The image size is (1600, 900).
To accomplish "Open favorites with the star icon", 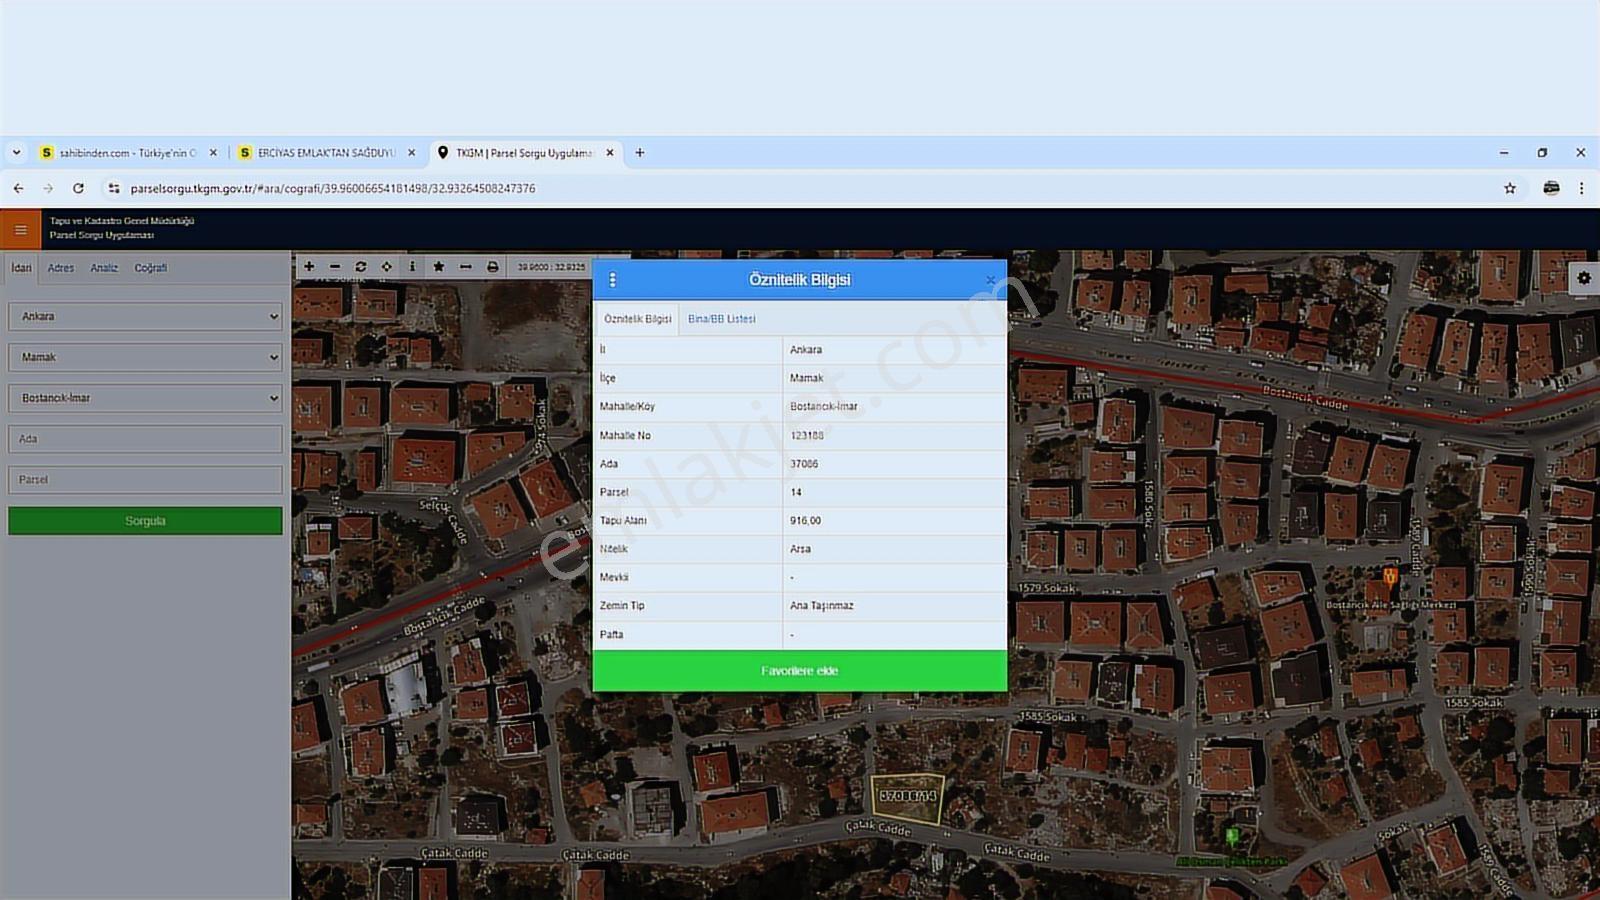I will (439, 267).
